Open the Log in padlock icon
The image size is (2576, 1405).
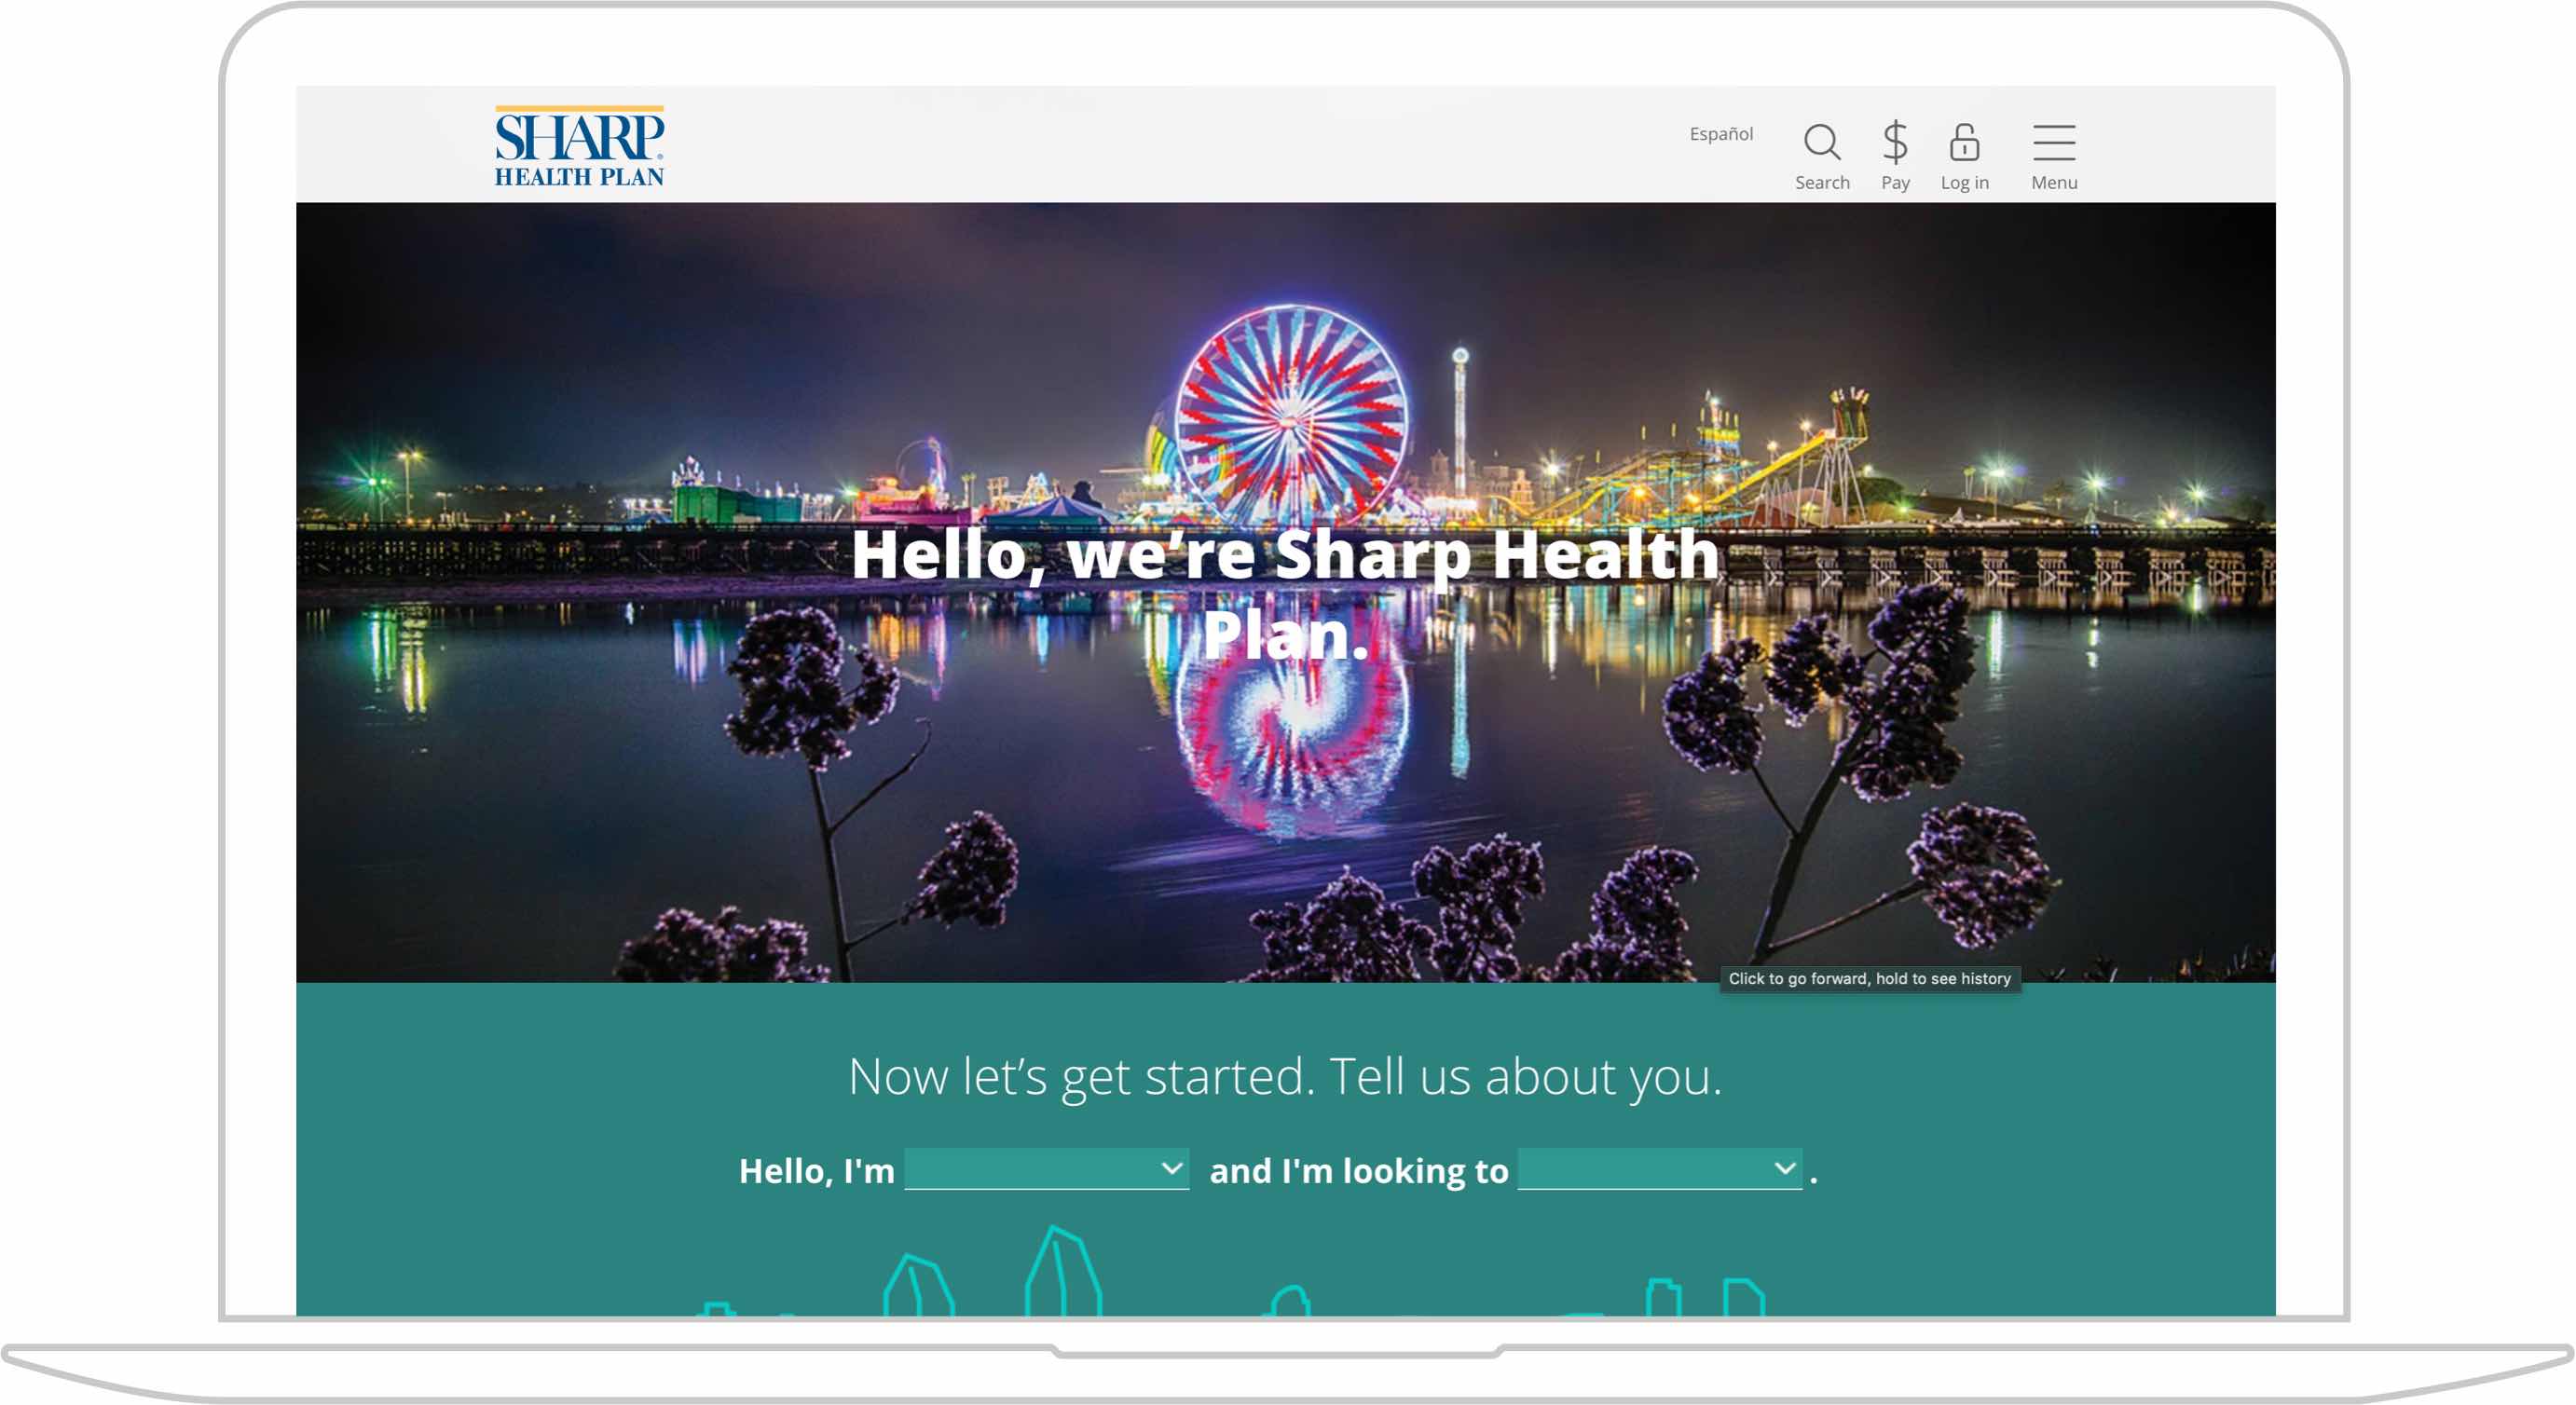point(1964,142)
